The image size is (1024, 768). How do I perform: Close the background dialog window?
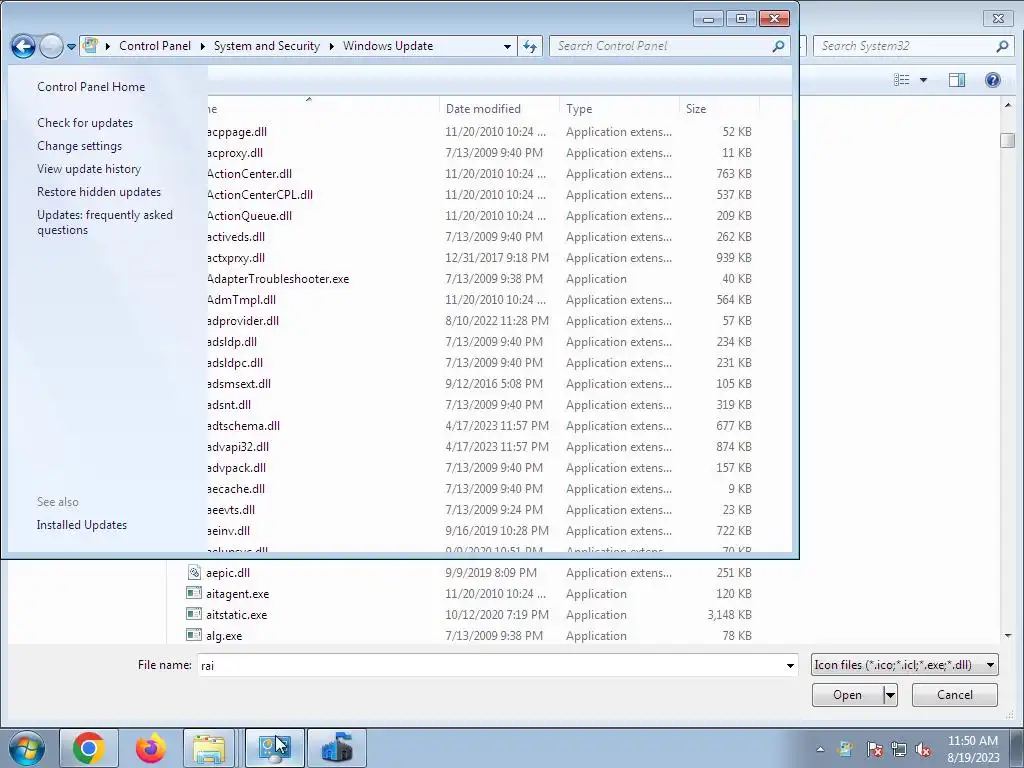[998, 18]
